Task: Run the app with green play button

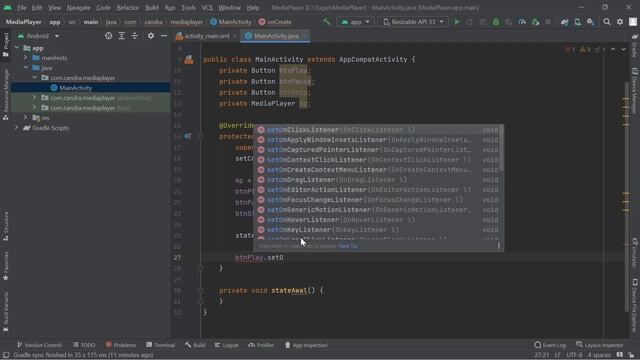Action: [457, 22]
